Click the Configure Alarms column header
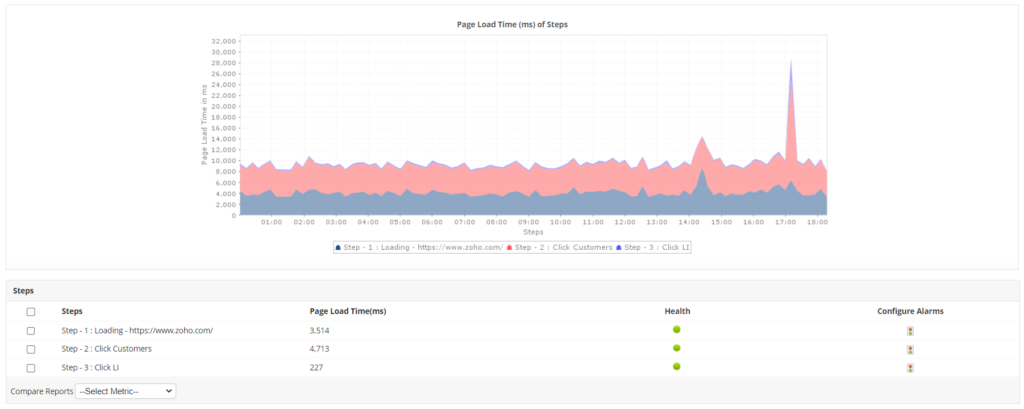Image resolution: width=1024 pixels, height=409 pixels. tap(910, 311)
